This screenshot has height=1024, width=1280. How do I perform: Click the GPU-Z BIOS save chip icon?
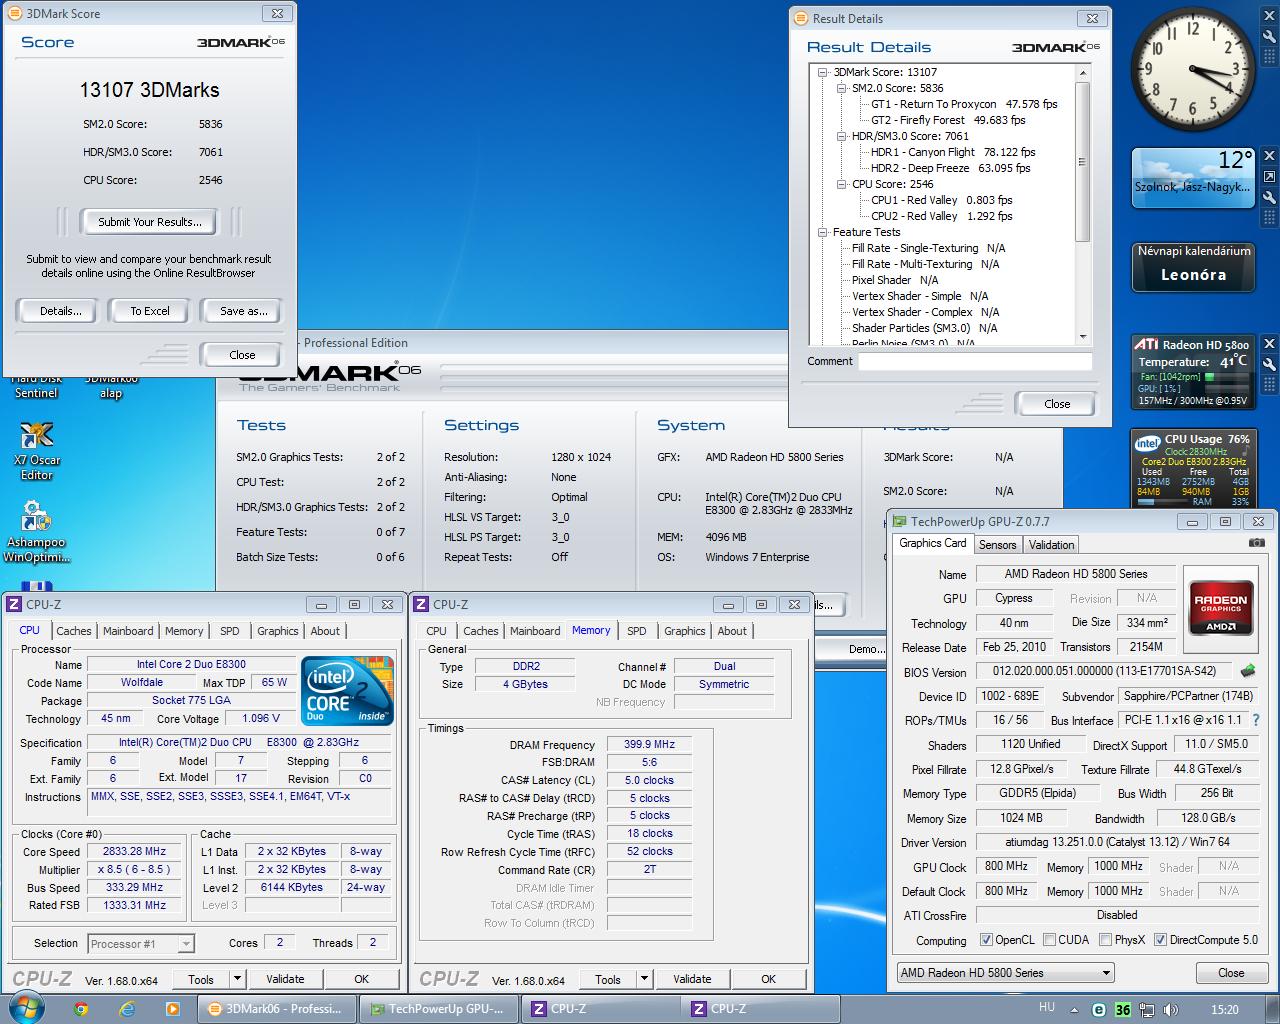(1248, 671)
